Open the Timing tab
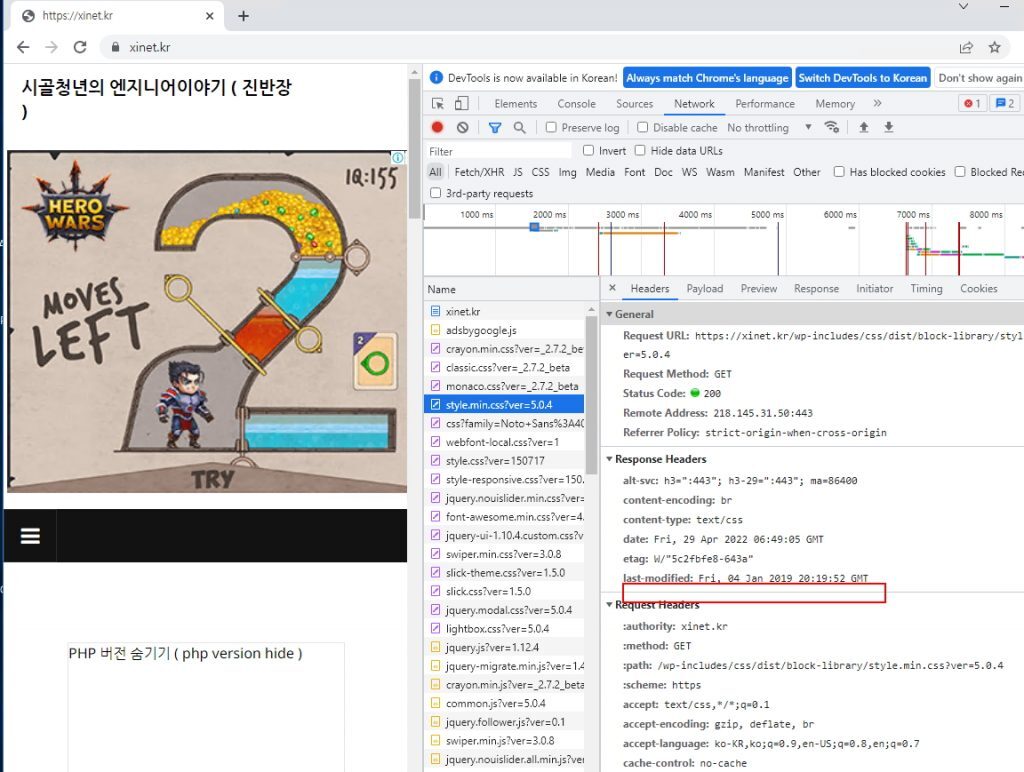 [x=926, y=288]
